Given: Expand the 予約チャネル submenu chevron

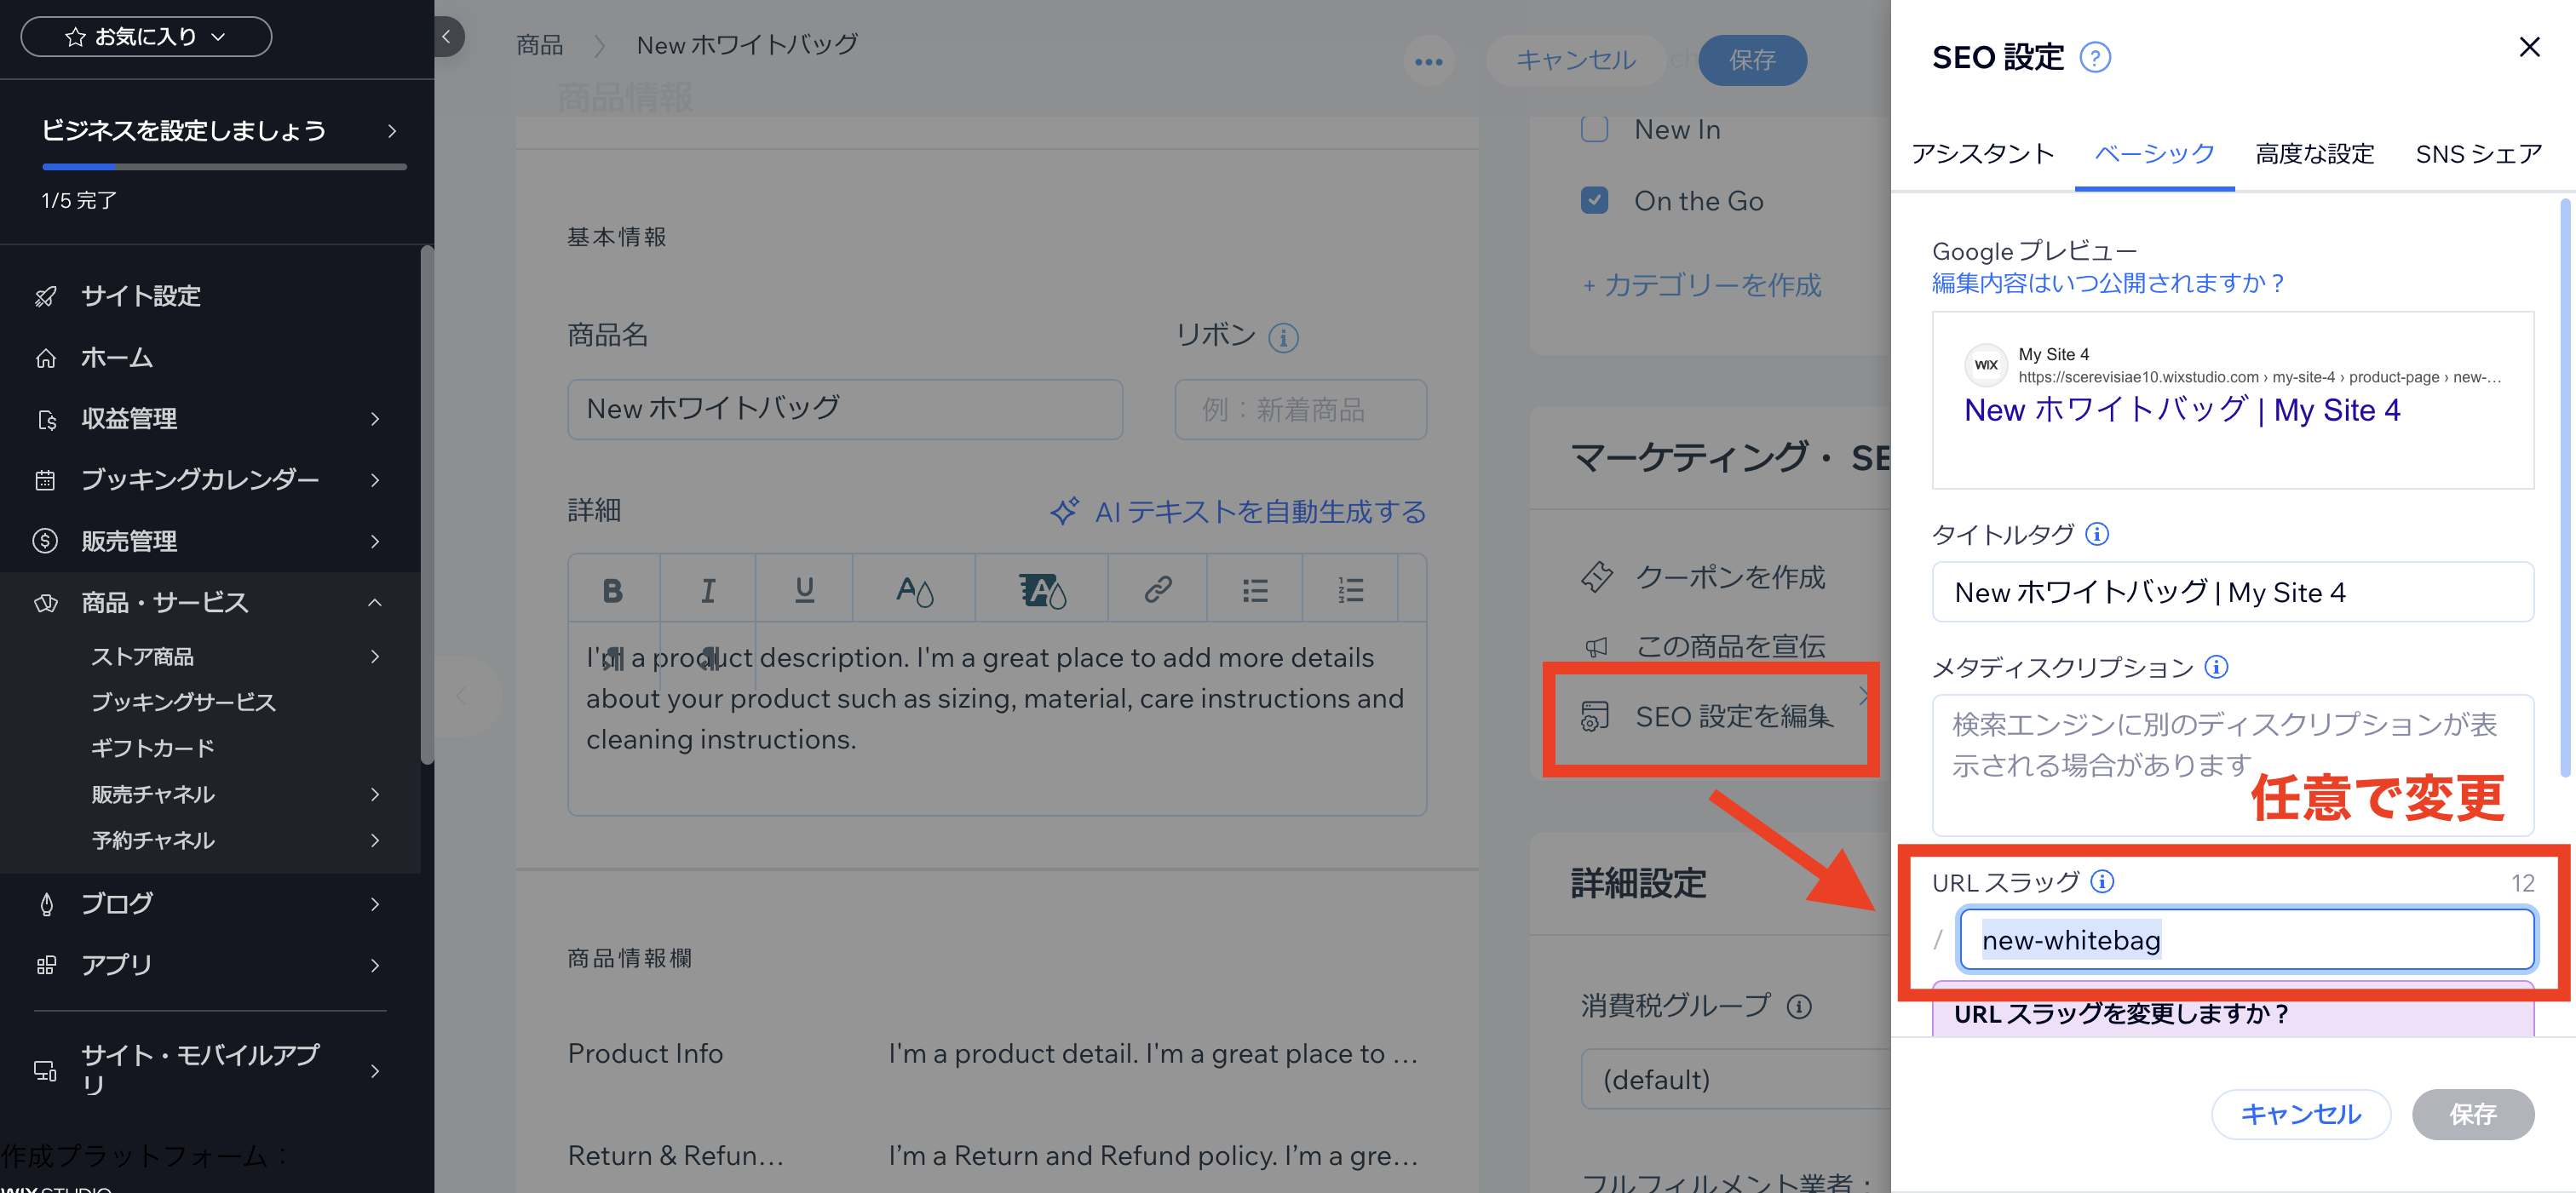Looking at the screenshot, I should point(375,840).
